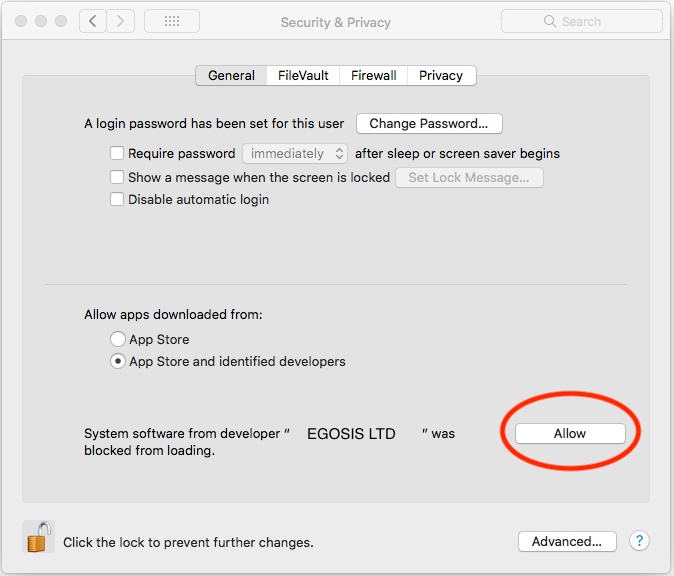Click the forward navigation arrow
674x576 pixels.
[x=120, y=21]
